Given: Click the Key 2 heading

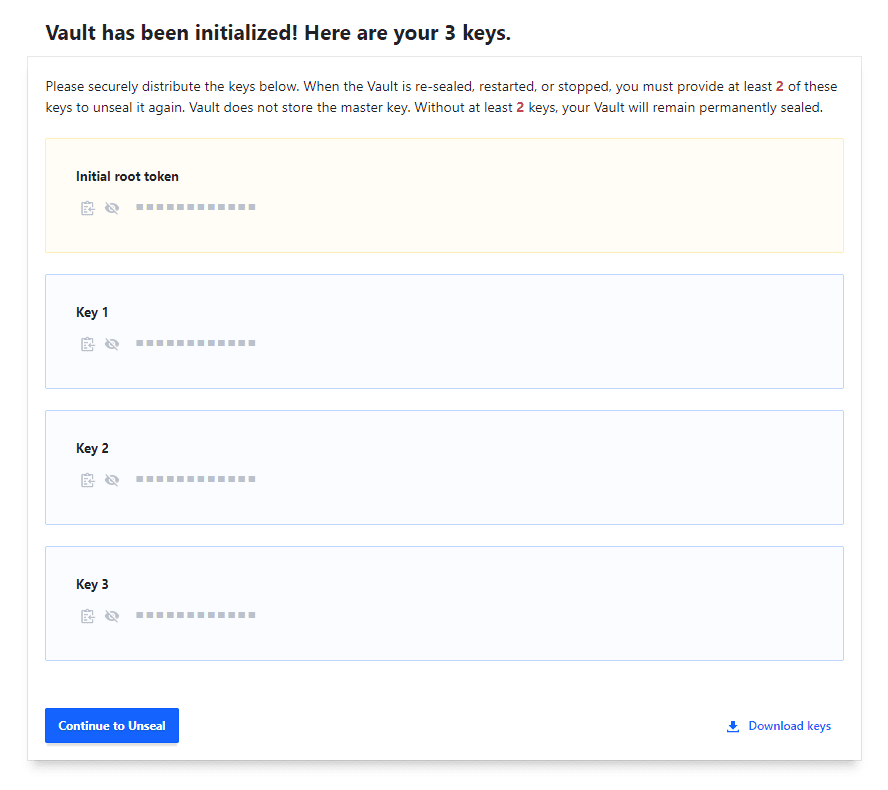Looking at the screenshot, I should (92, 449).
